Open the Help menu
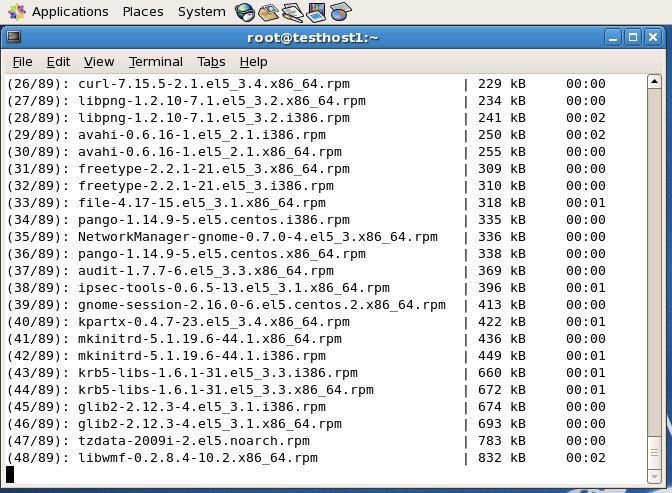The image size is (672, 493). pos(253,61)
